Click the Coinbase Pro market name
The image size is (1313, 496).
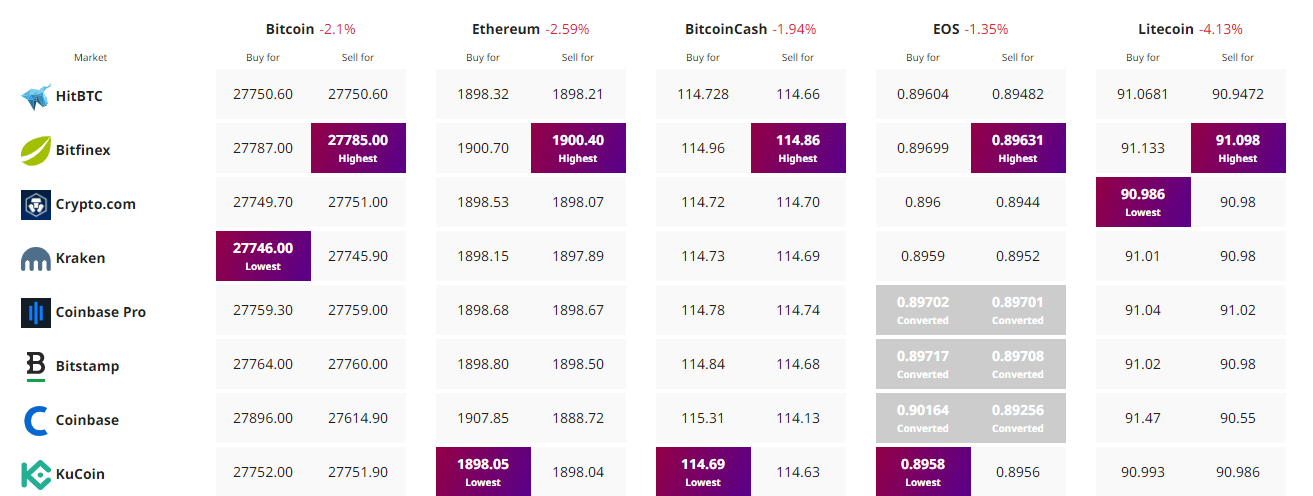(x=101, y=312)
